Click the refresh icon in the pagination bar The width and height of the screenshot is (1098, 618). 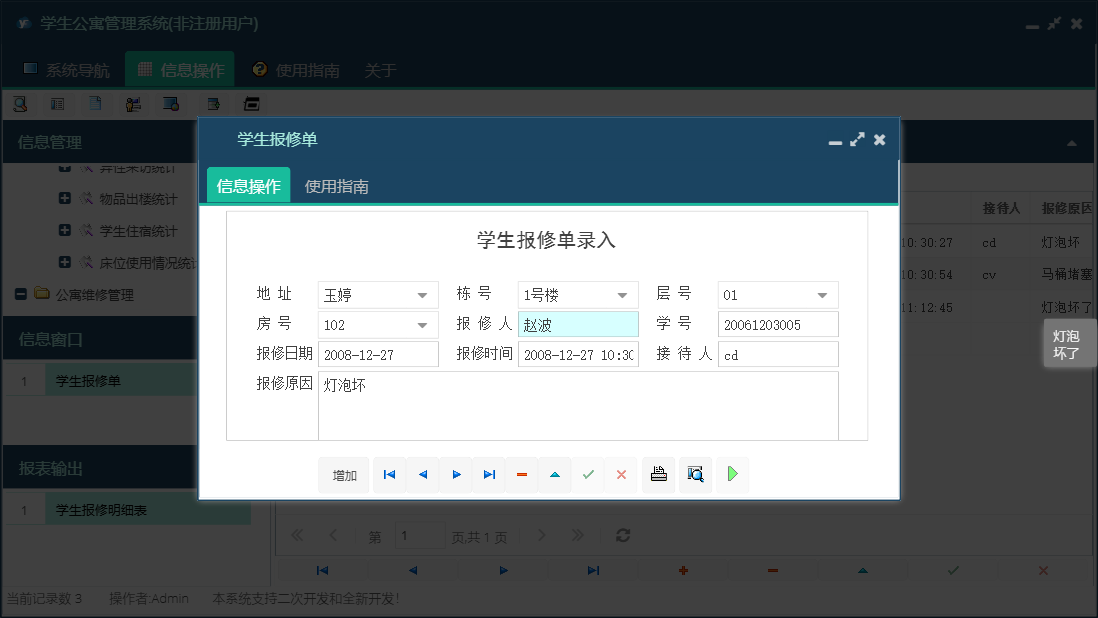(x=622, y=535)
